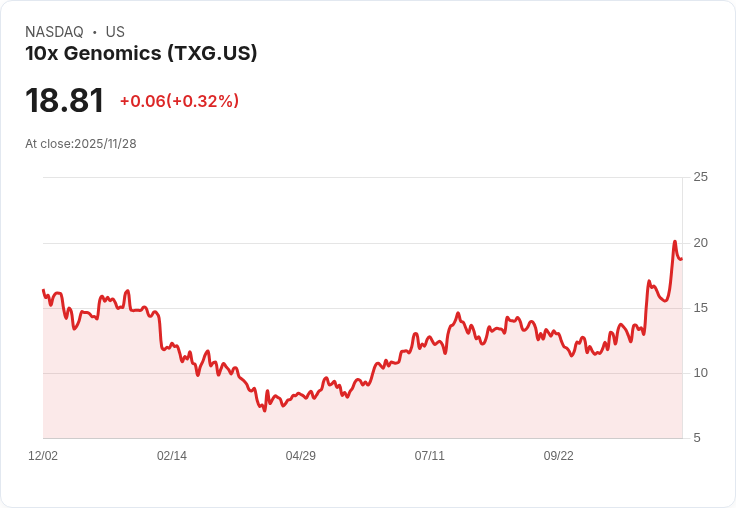Click the 20 y-axis price label
736x508 pixels.
pos(700,243)
